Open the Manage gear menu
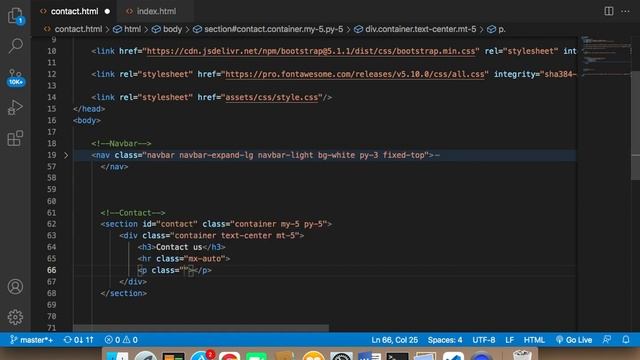The width and height of the screenshot is (640, 360). click(16, 317)
